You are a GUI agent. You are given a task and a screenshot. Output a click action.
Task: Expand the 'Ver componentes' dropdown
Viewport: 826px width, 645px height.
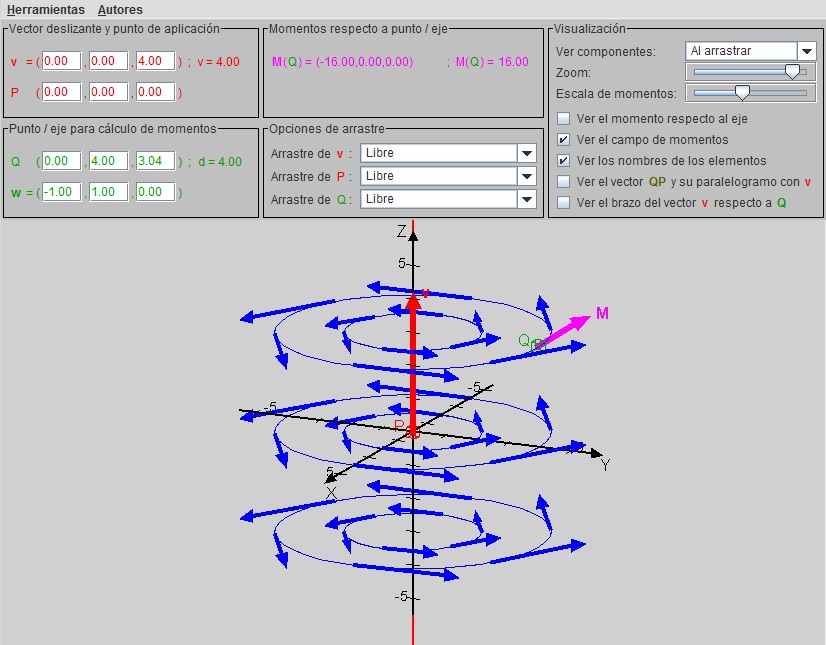coord(806,51)
